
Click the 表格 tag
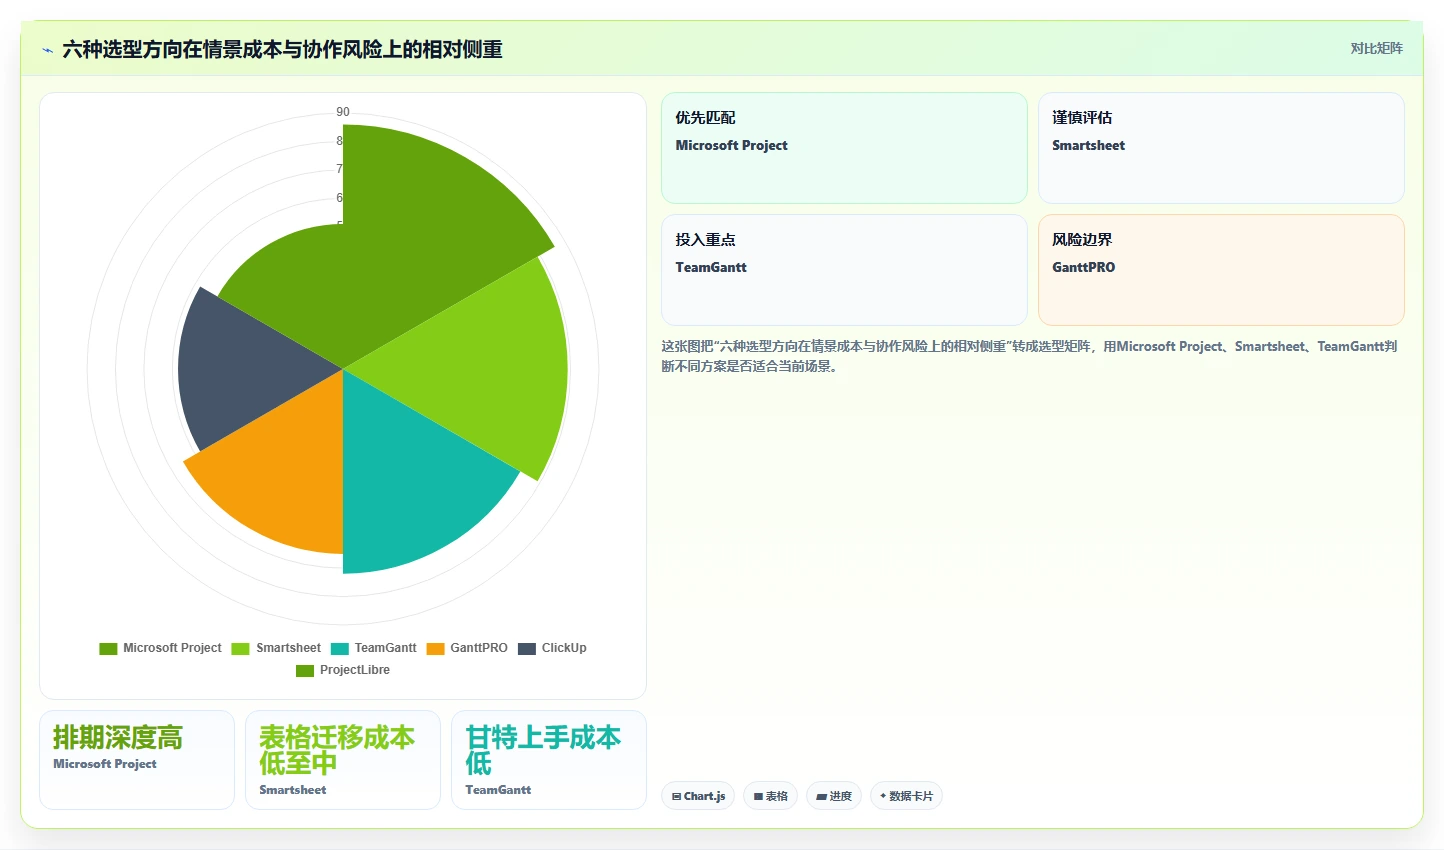pos(770,796)
